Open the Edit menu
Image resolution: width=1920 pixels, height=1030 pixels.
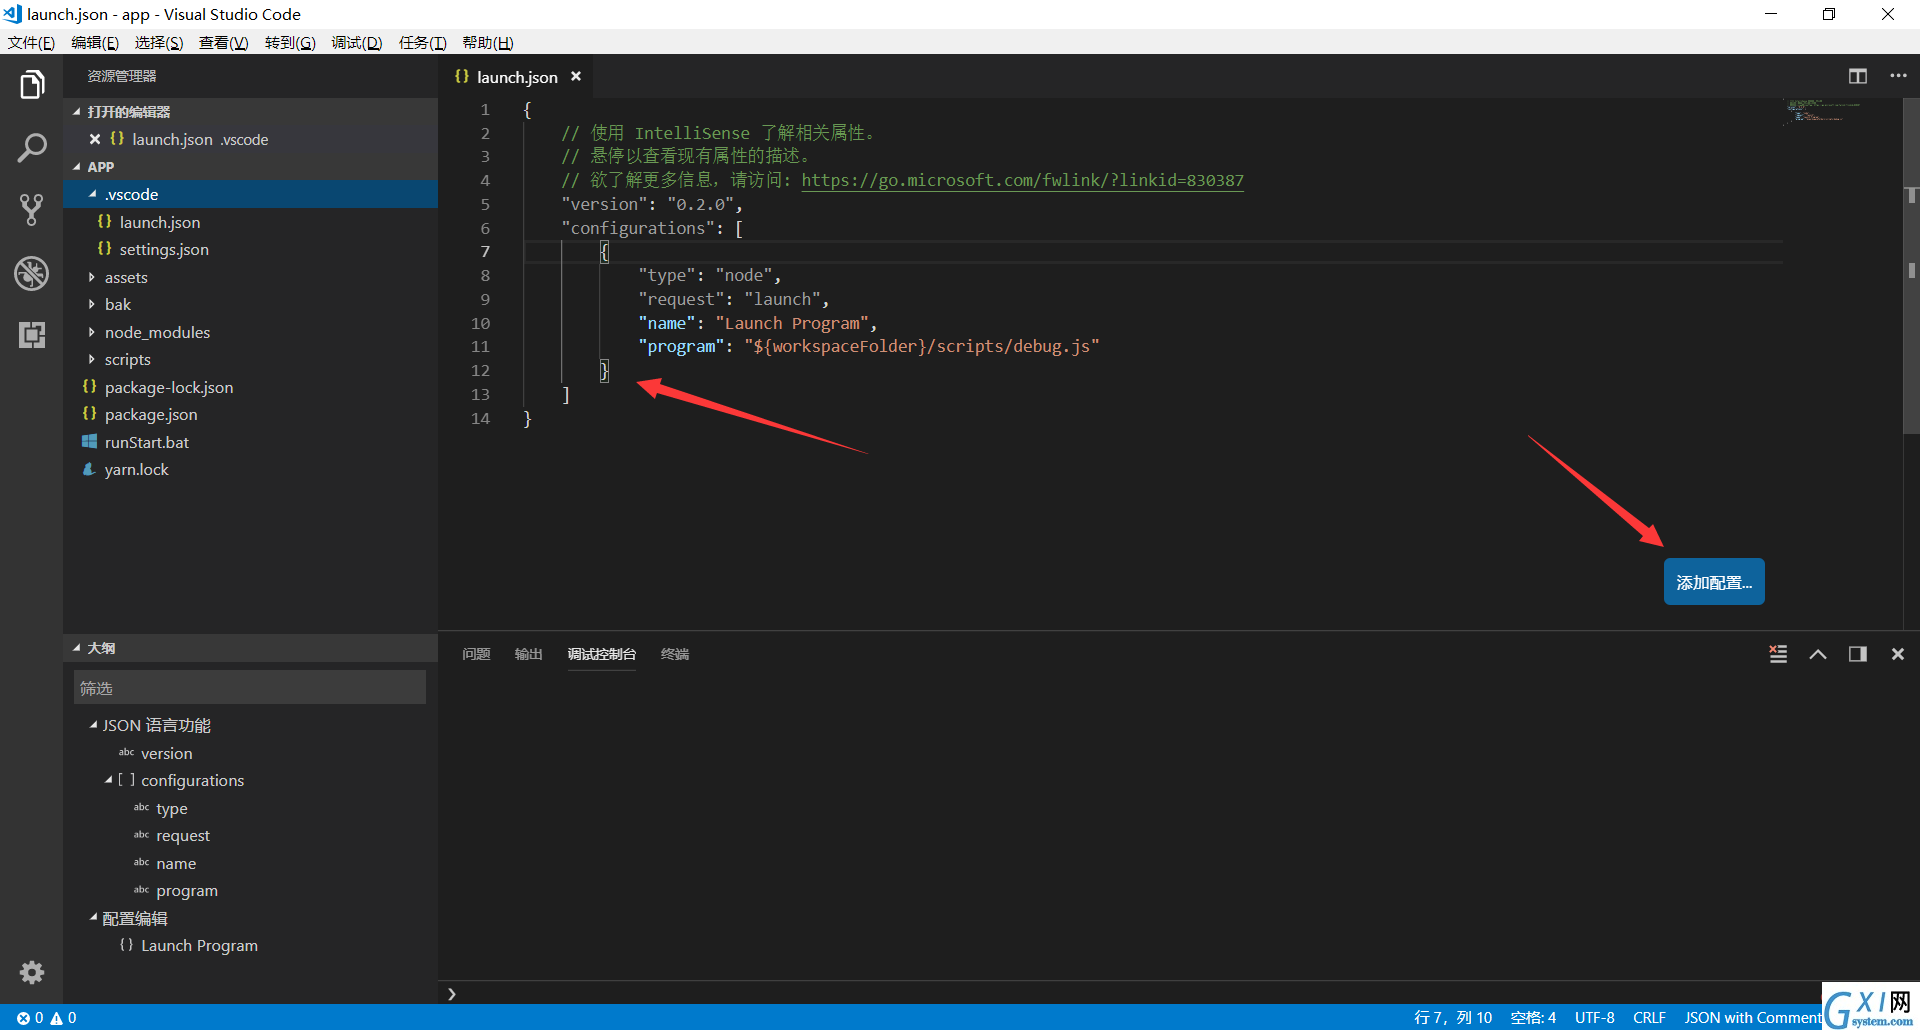coord(95,42)
